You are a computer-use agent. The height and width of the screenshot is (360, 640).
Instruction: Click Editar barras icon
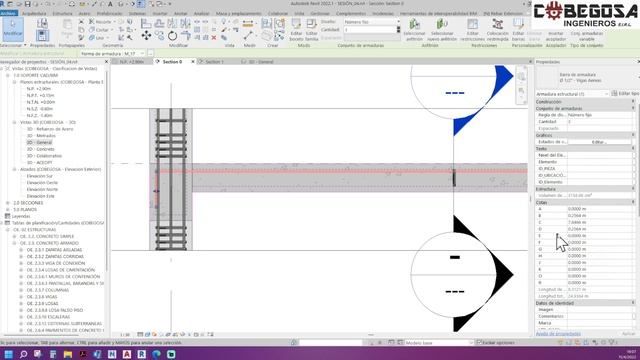click(518, 30)
